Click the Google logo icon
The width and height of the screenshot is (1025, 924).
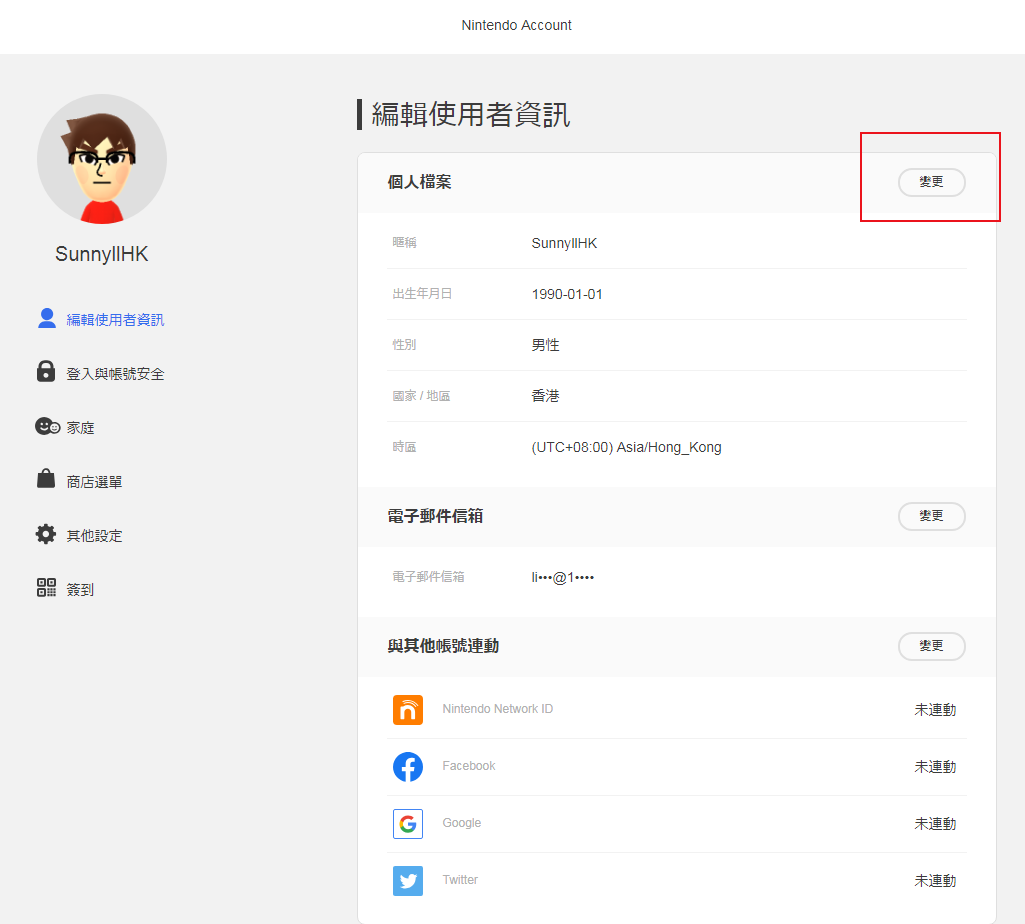(408, 823)
